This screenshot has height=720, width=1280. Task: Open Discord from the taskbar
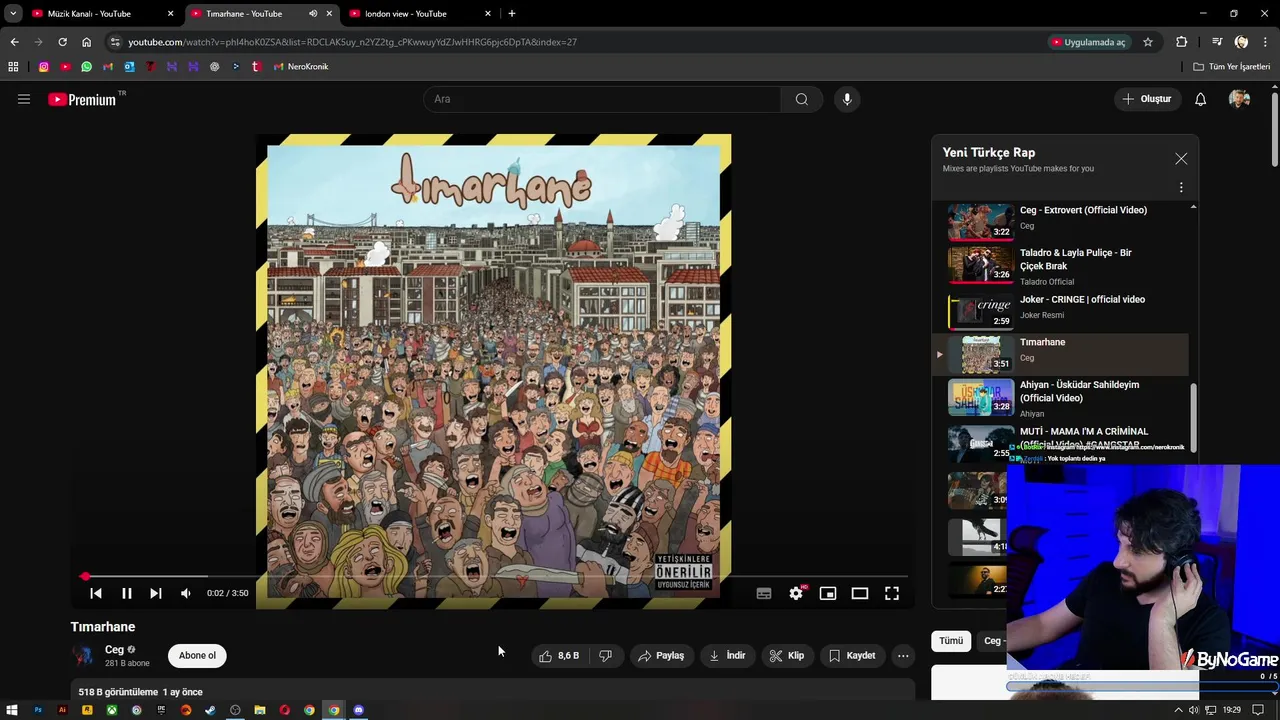click(359, 710)
